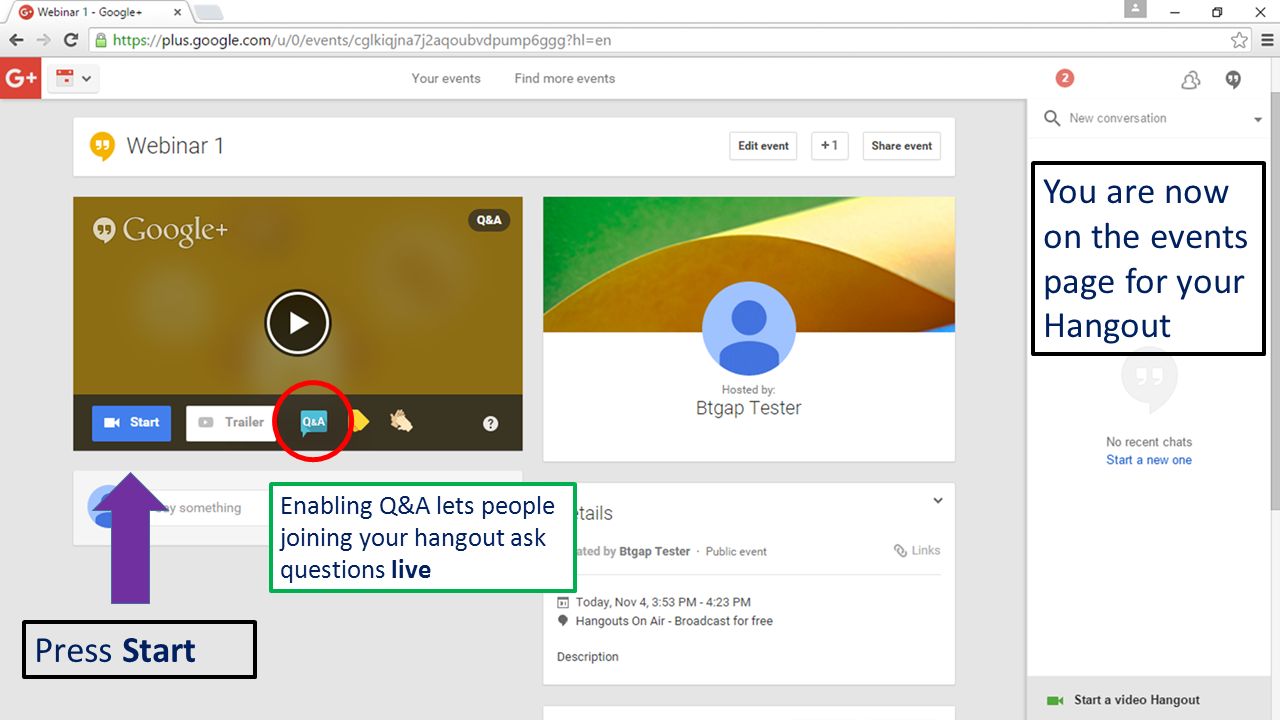Click the Today, Nov 4 time text
Screen dimensions: 1280x720
pos(663,602)
